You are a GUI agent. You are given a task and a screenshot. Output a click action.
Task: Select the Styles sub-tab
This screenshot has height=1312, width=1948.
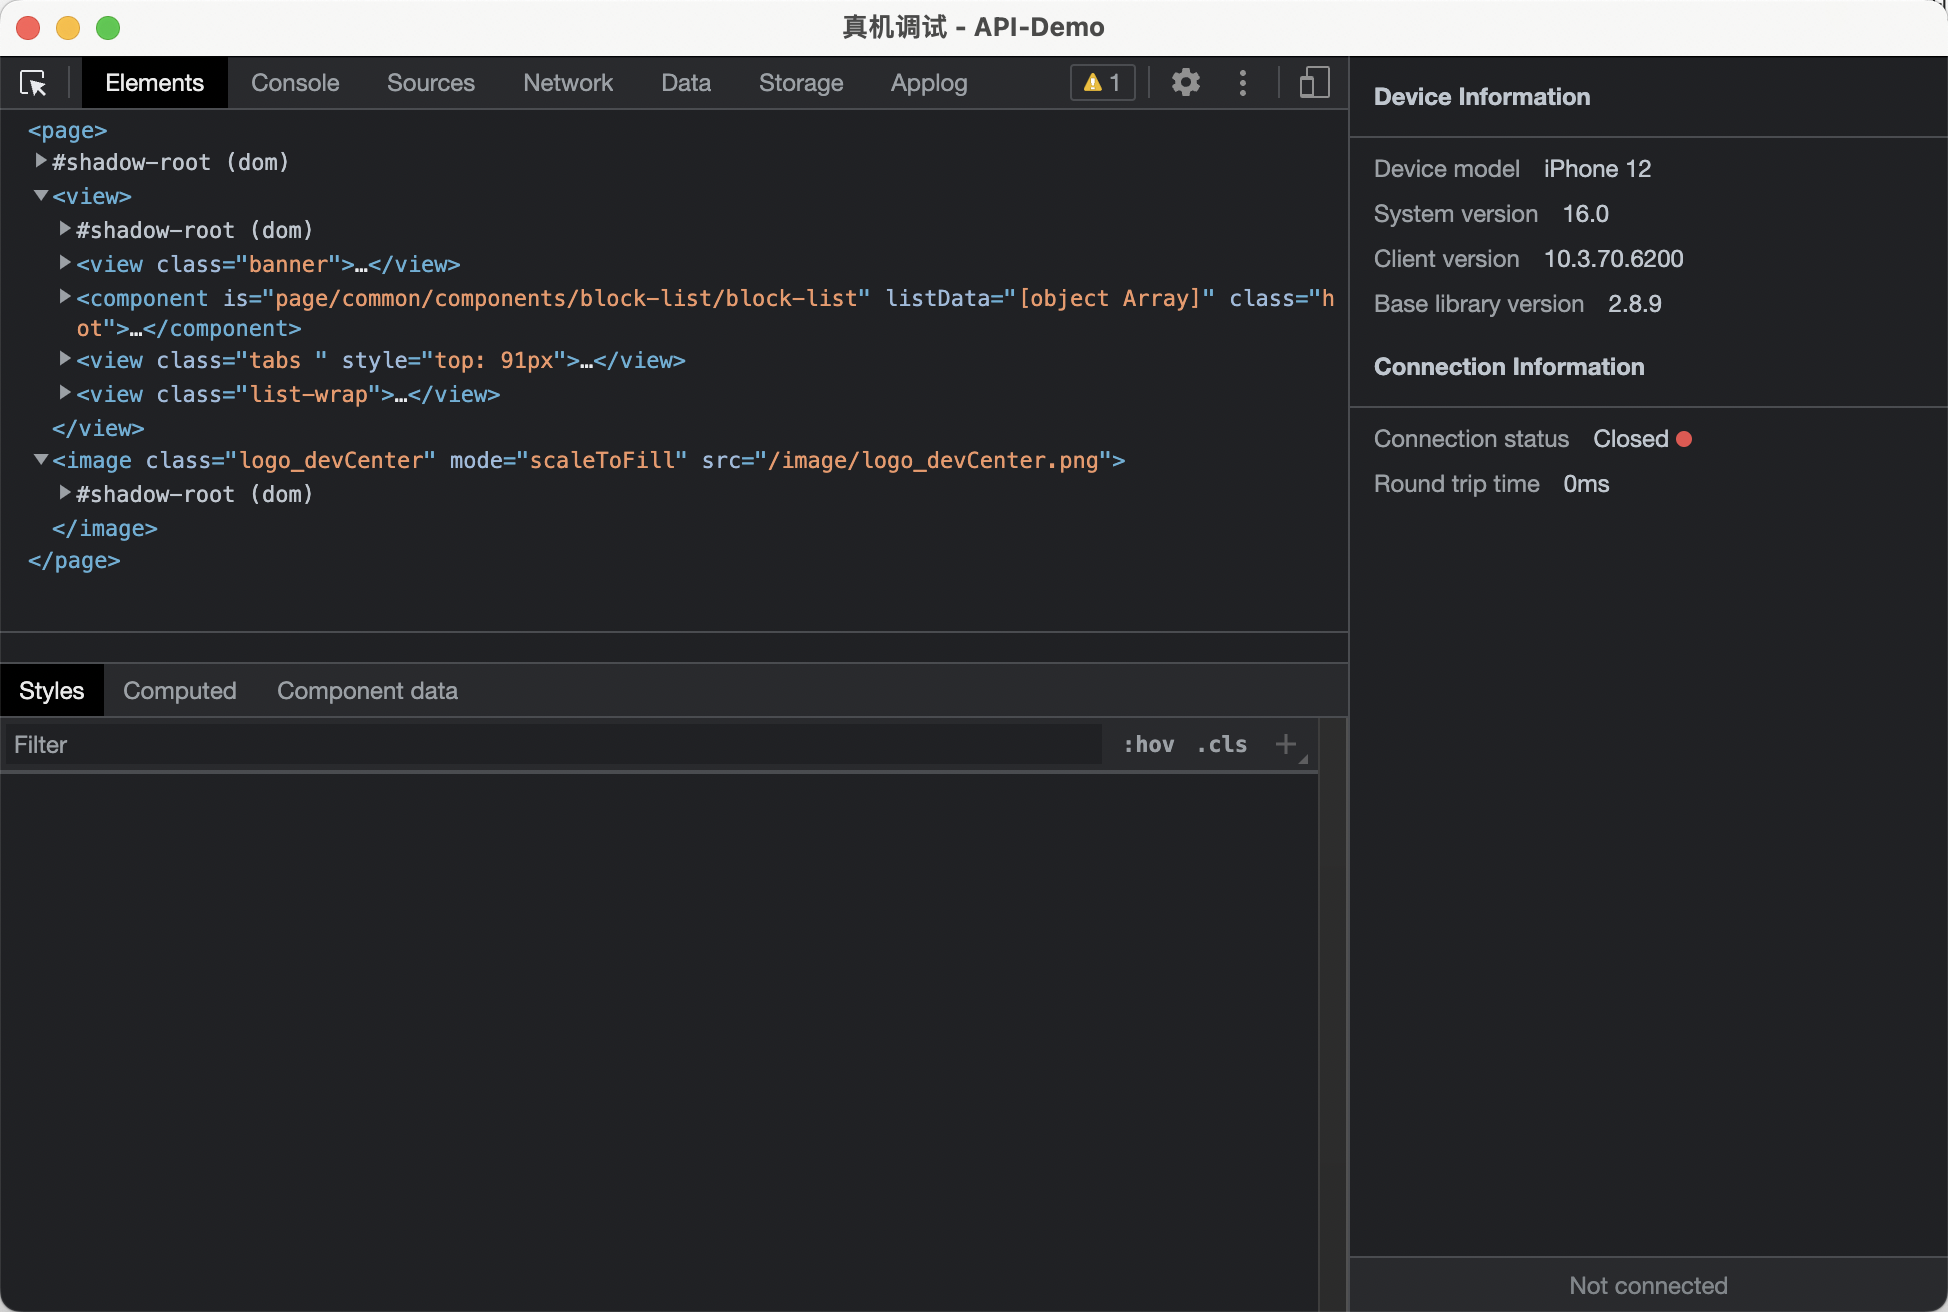(x=52, y=691)
